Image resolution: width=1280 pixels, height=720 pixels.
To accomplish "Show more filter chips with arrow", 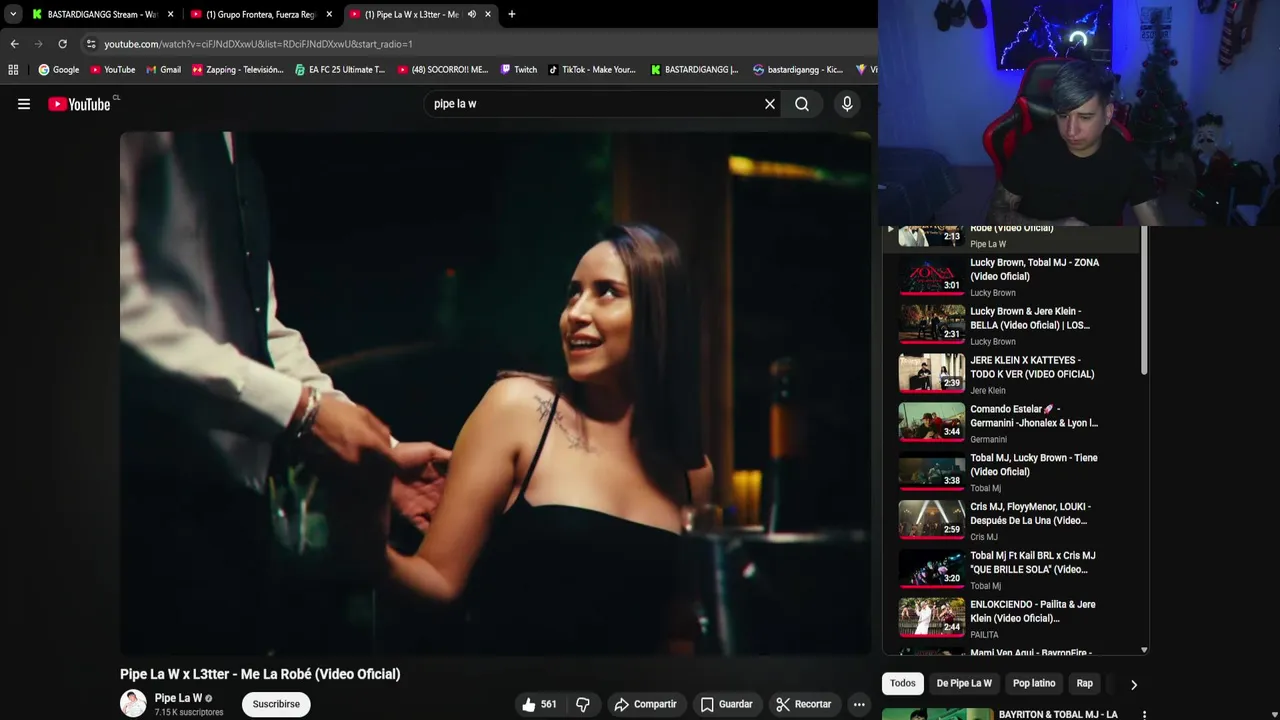I will click(1133, 685).
